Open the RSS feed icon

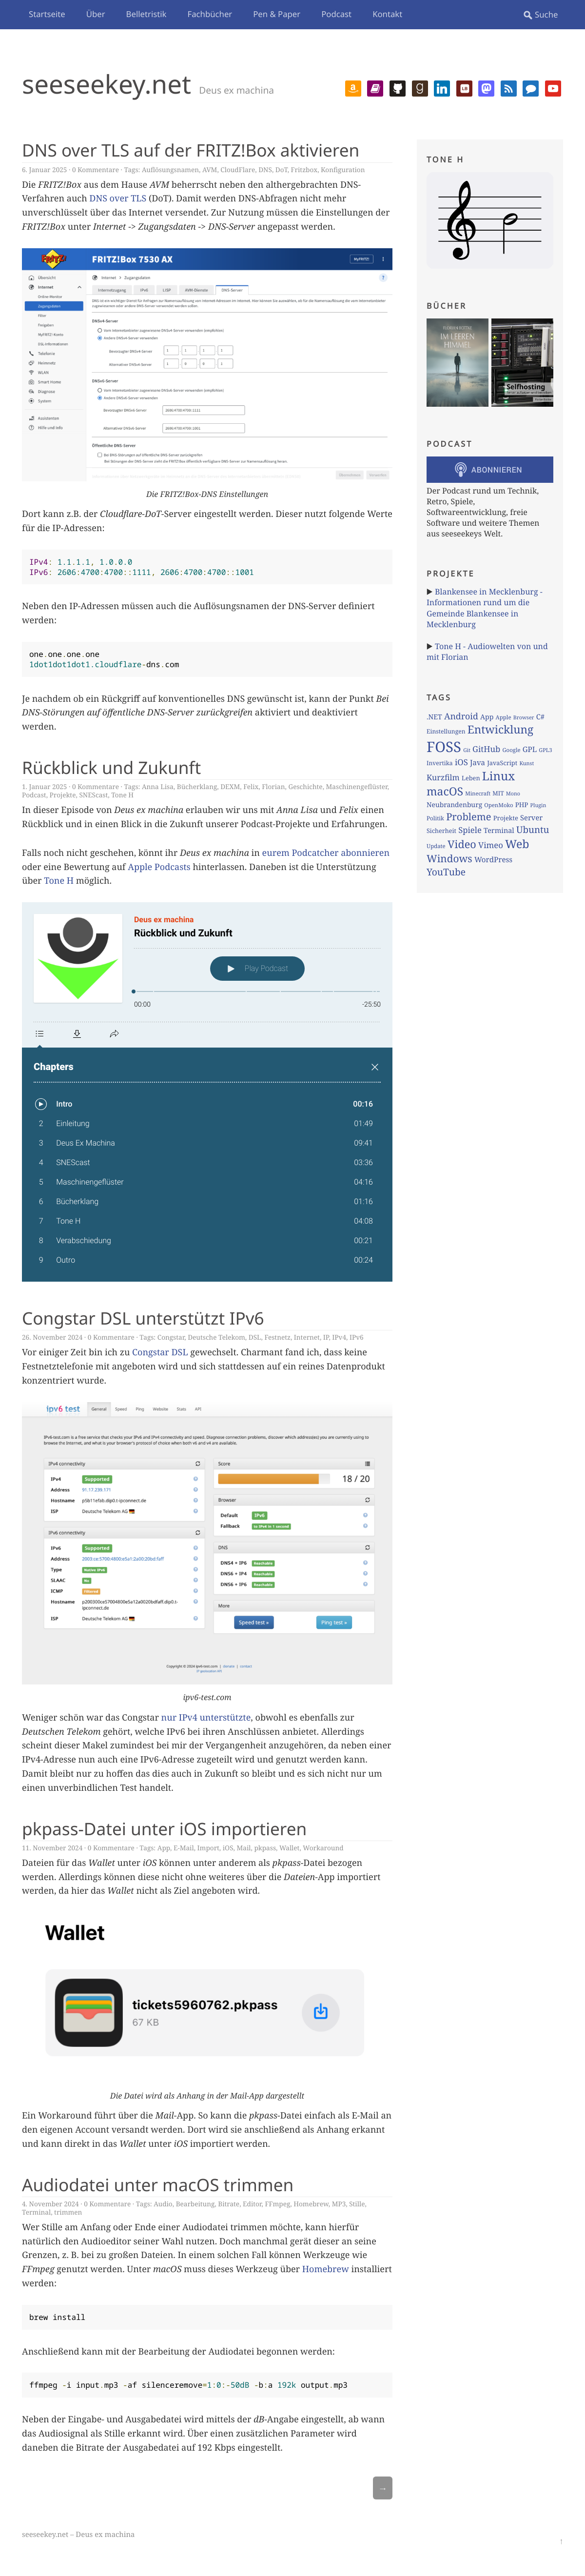pyautogui.click(x=508, y=89)
